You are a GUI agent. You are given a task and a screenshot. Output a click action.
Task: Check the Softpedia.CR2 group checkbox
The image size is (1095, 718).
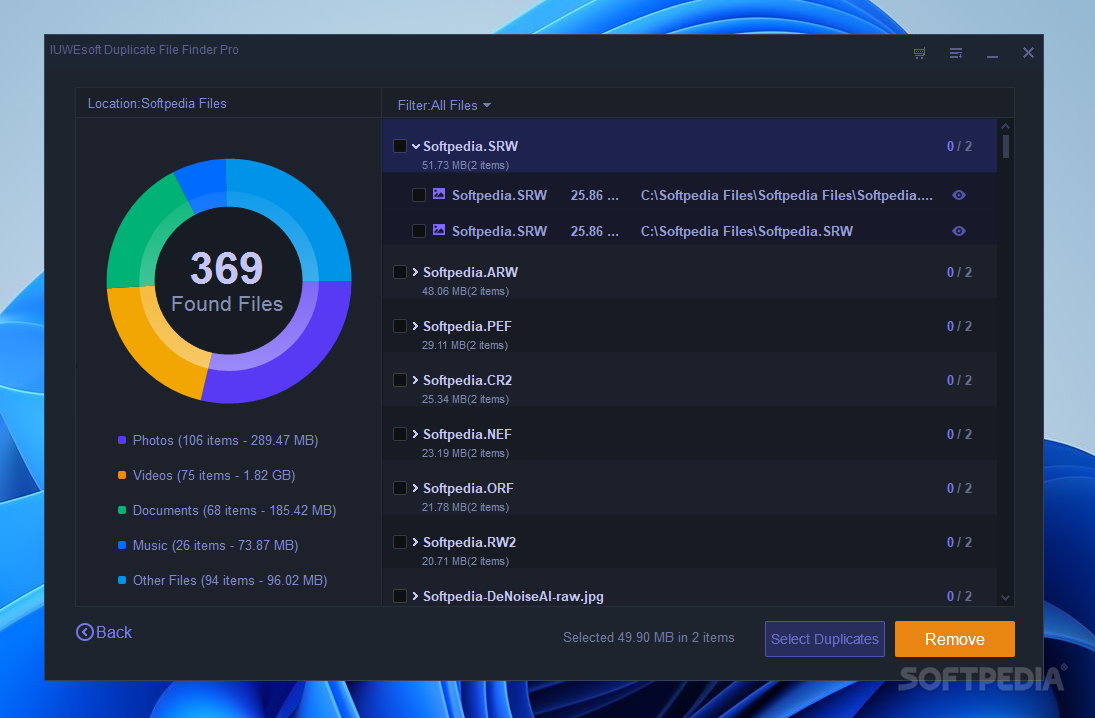(x=400, y=380)
